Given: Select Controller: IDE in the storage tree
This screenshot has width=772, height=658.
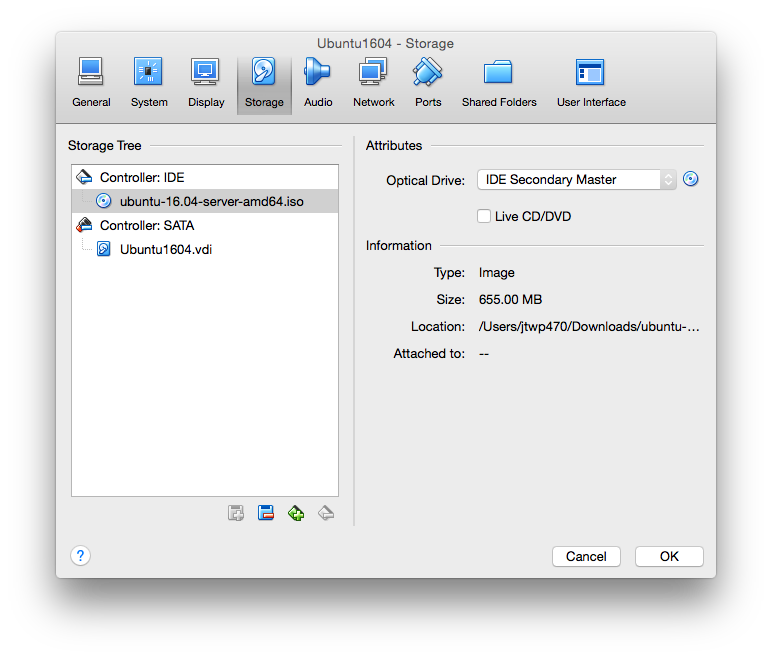Looking at the screenshot, I should [x=142, y=178].
